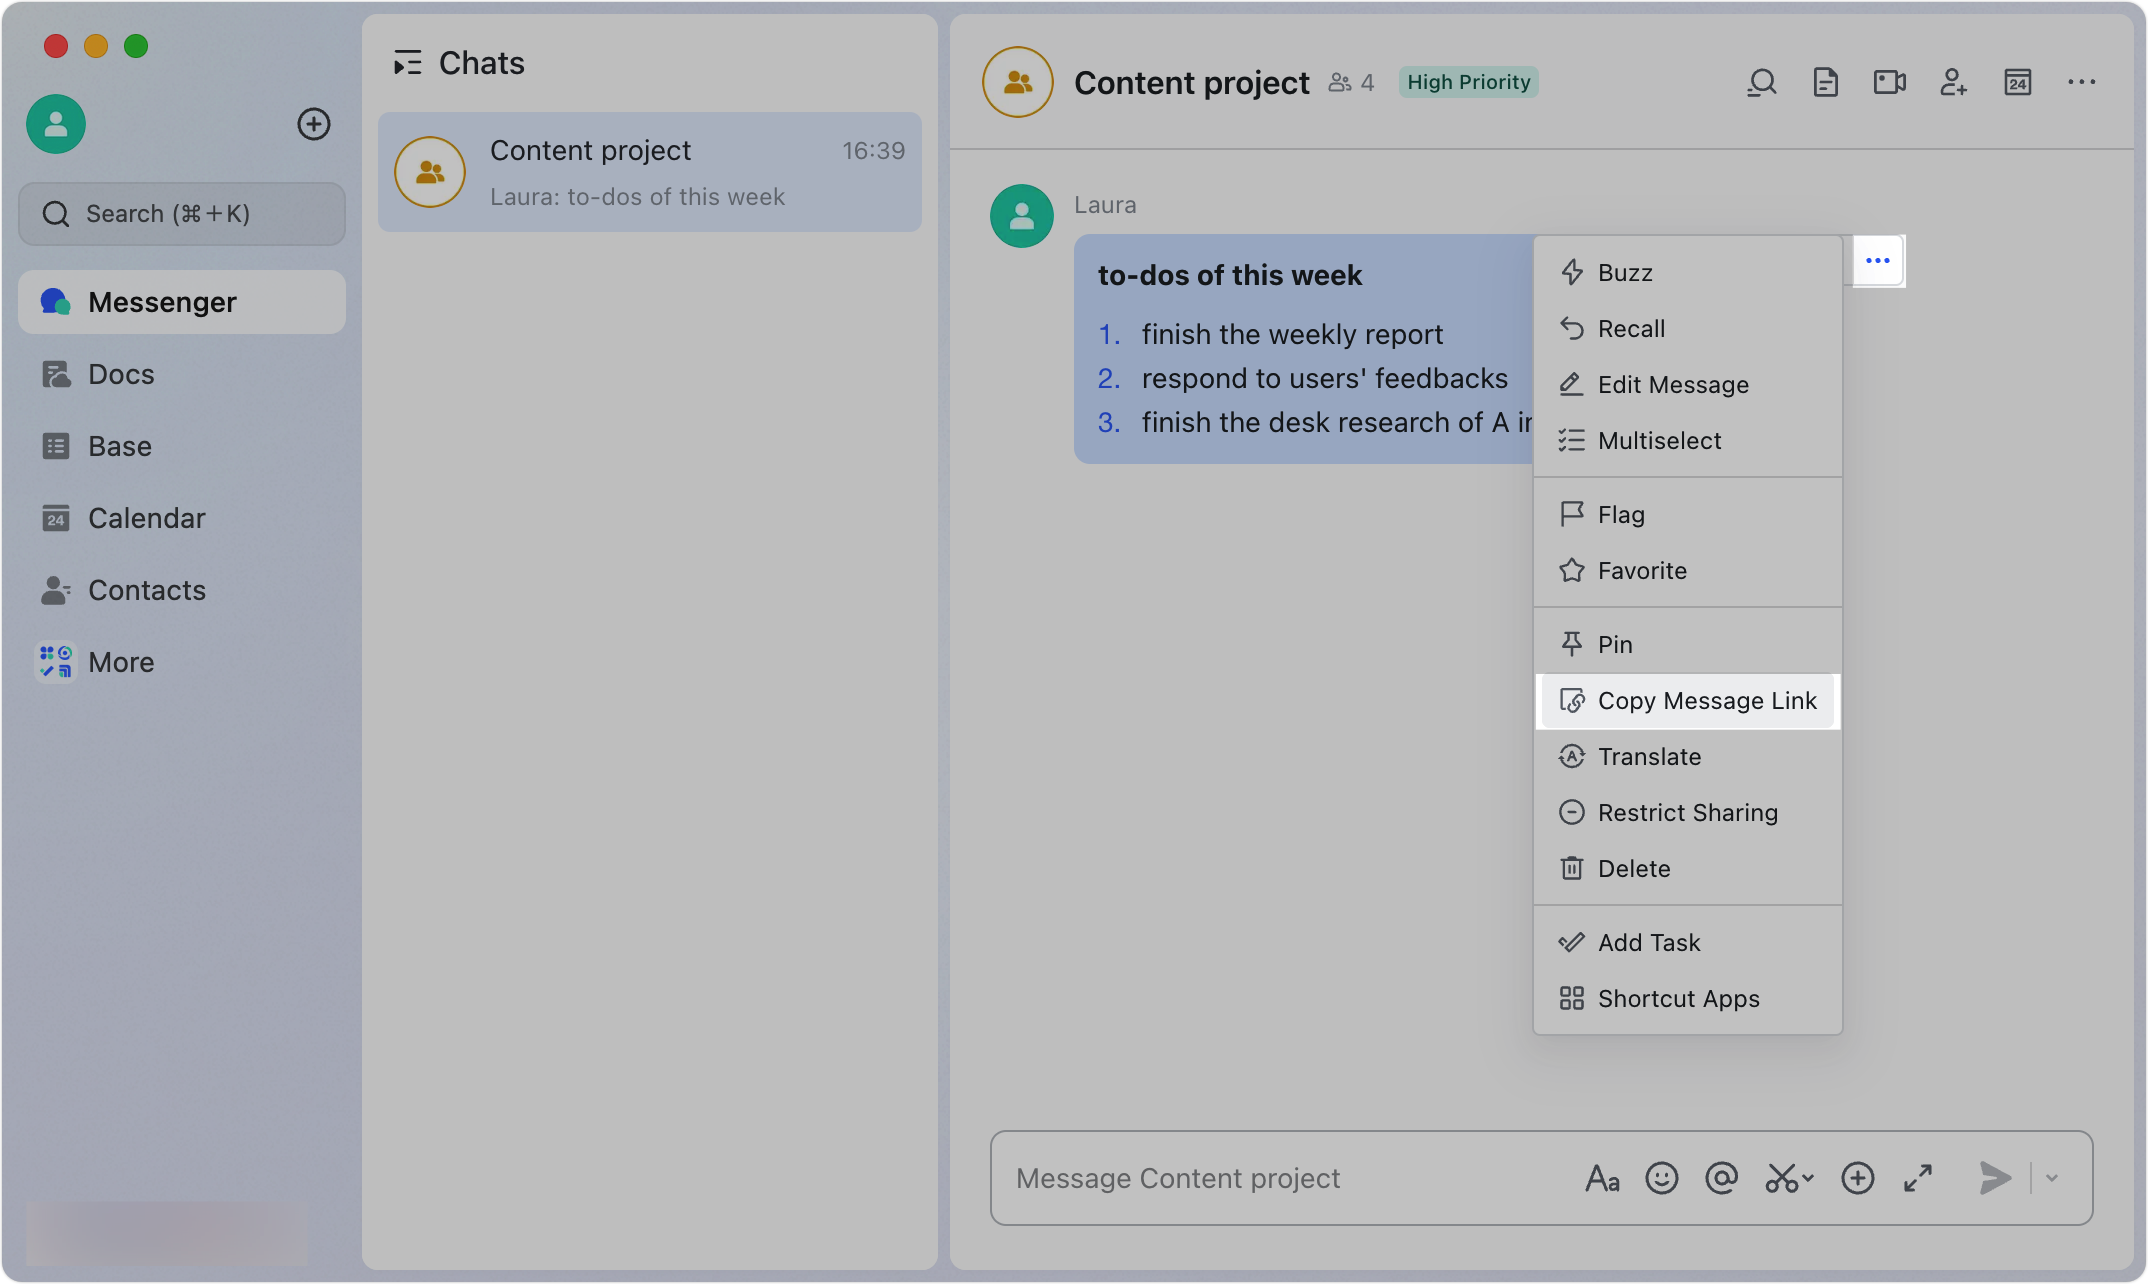Open the emoji picker in message box
Viewport: 2148px width, 1284px height.
1661,1178
